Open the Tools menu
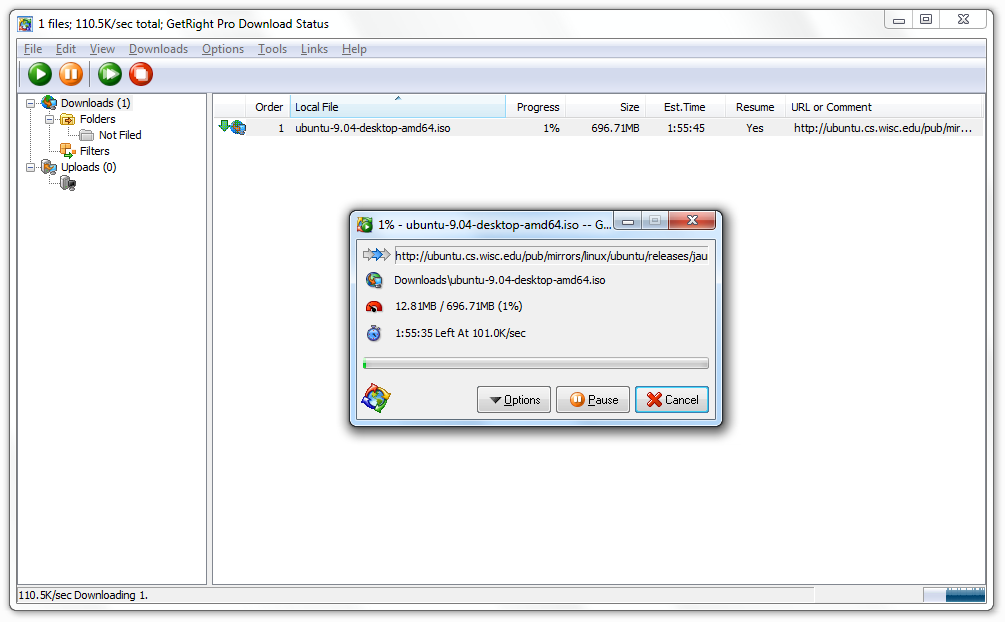 (x=272, y=49)
